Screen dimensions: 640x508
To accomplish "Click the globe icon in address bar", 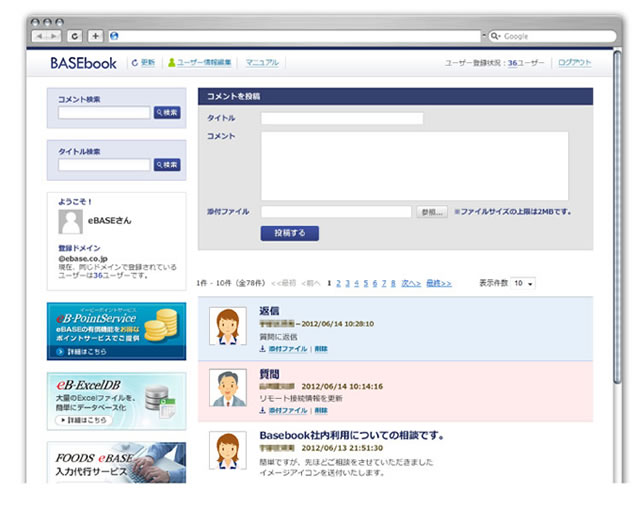I will (x=114, y=36).
